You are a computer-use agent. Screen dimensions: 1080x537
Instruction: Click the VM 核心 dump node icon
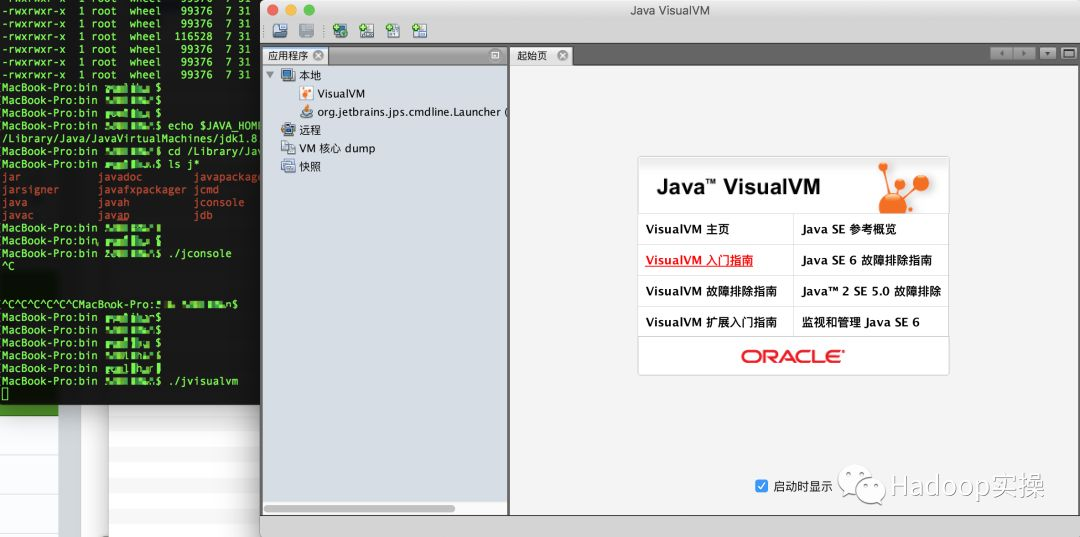pyautogui.click(x=288, y=148)
